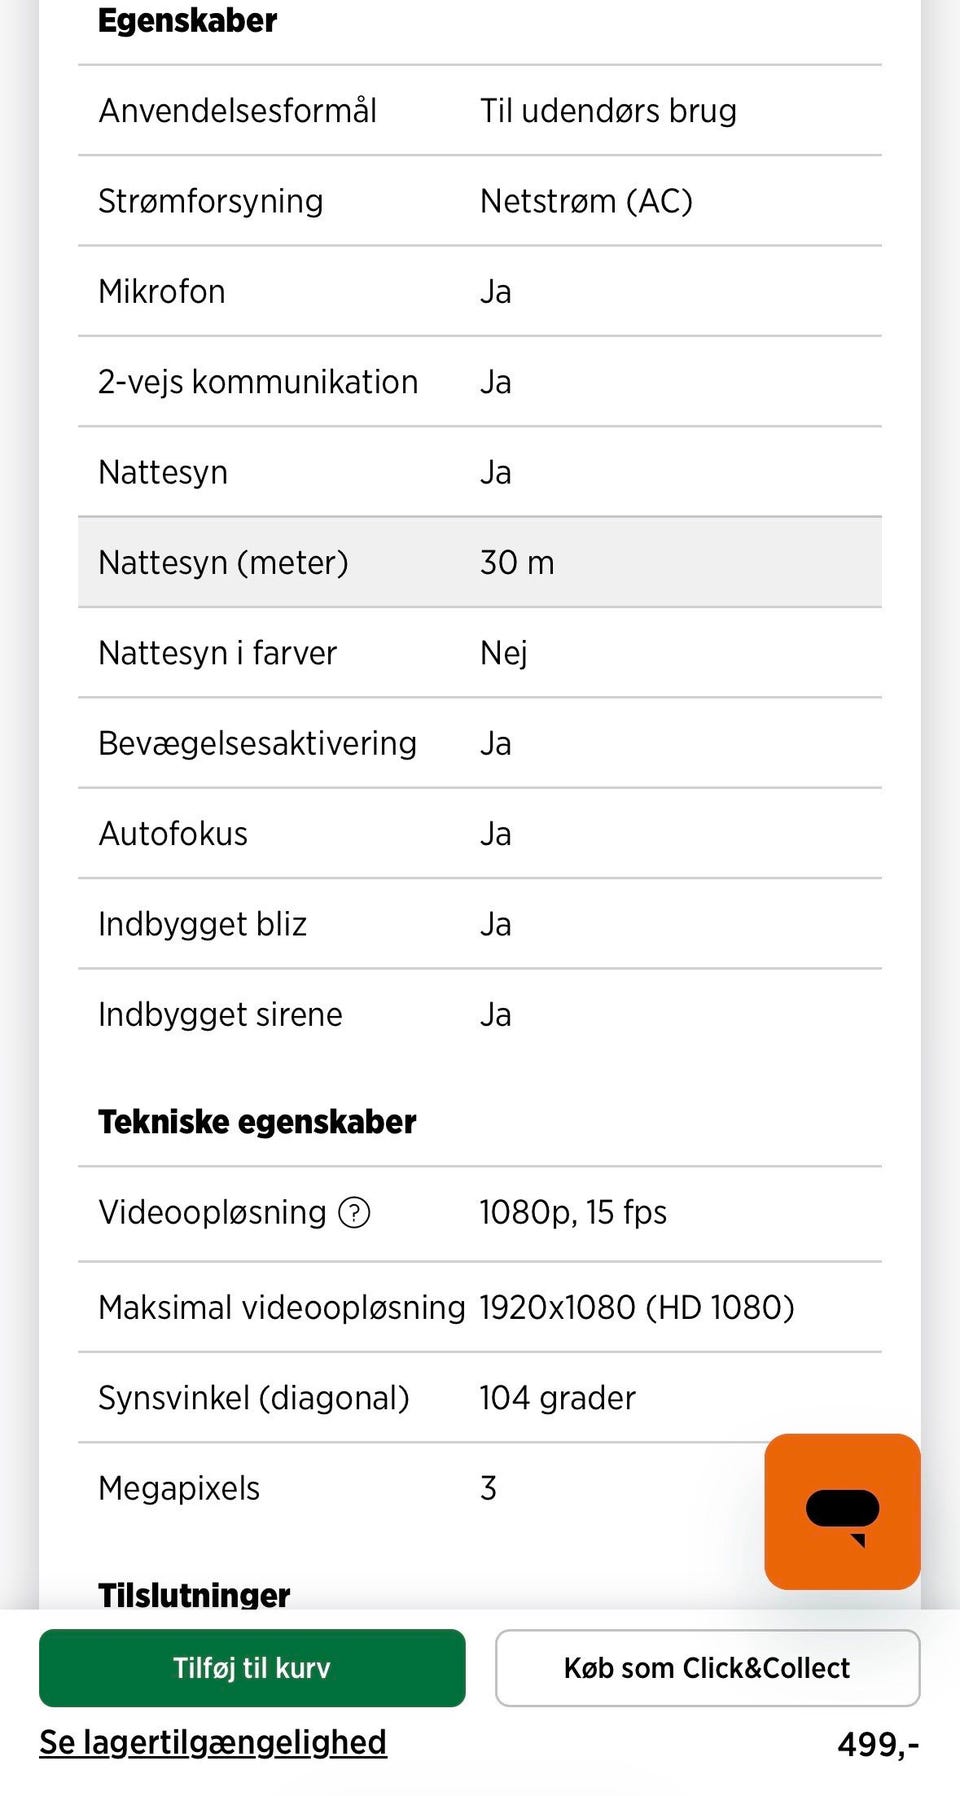Viewport: 960px width, 1796px height.
Task: Click the Bevægelsesaktivering row label
Action: (x=258, y=743)
